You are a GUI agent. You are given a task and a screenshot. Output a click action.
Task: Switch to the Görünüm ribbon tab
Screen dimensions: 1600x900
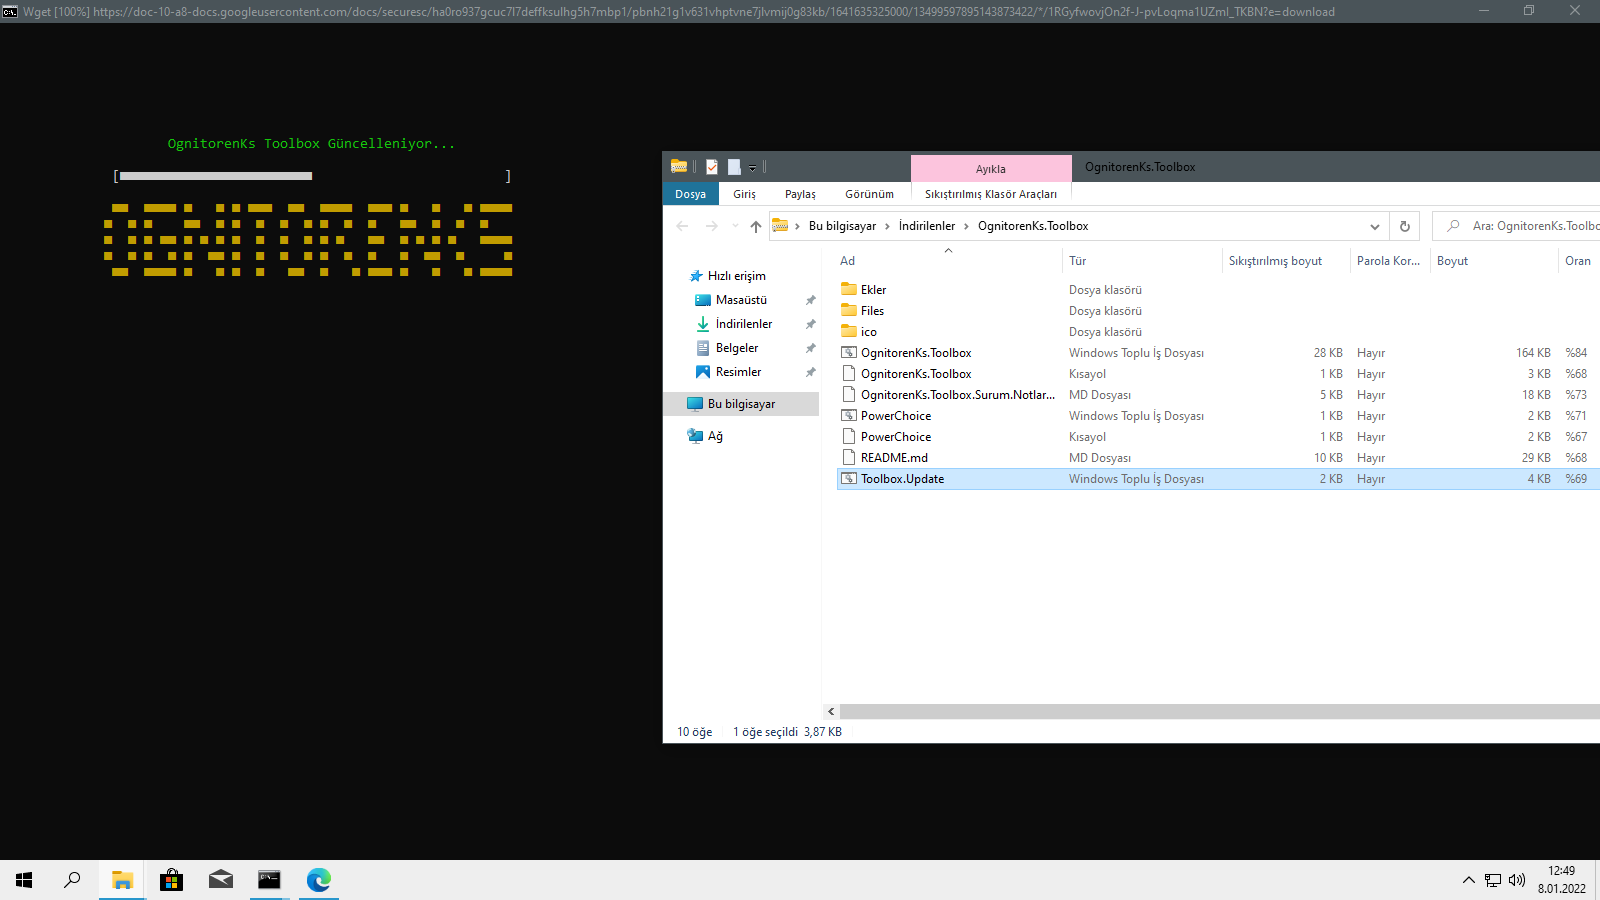[x=869, y=194]
